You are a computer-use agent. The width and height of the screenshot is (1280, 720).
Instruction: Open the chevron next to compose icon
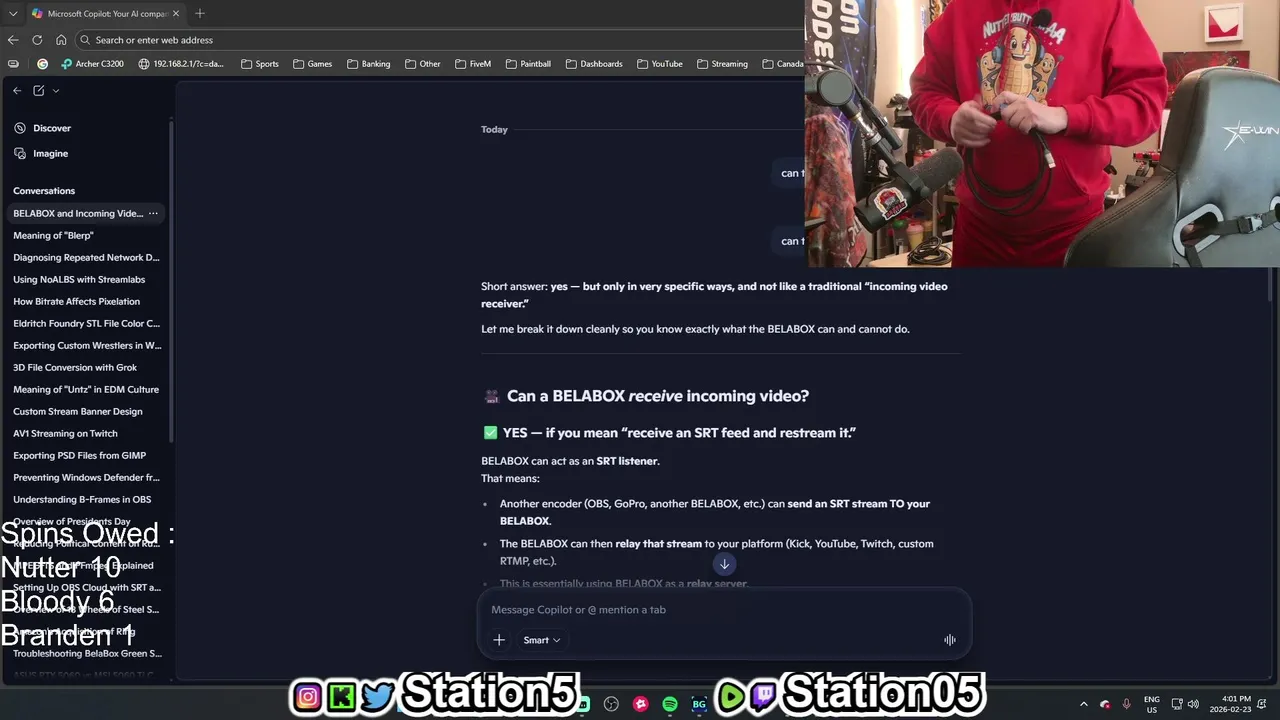[x=56, y=91]
